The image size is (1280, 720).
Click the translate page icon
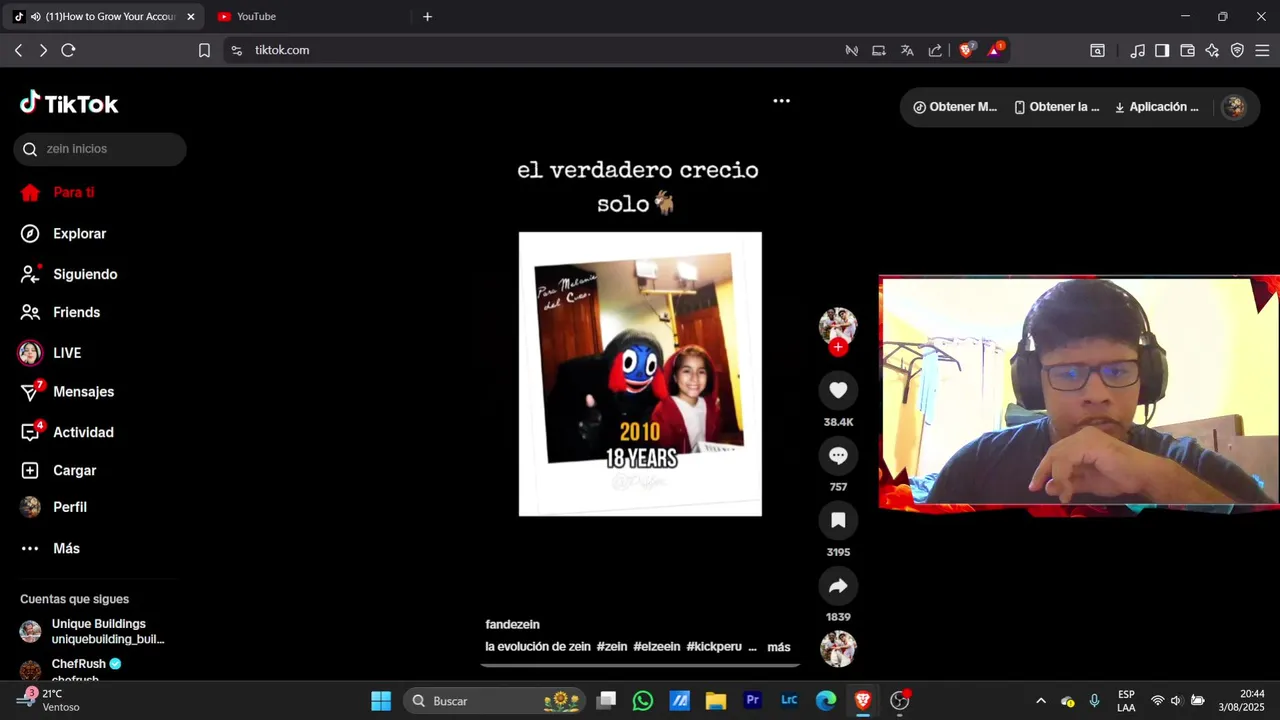[907, 50]
